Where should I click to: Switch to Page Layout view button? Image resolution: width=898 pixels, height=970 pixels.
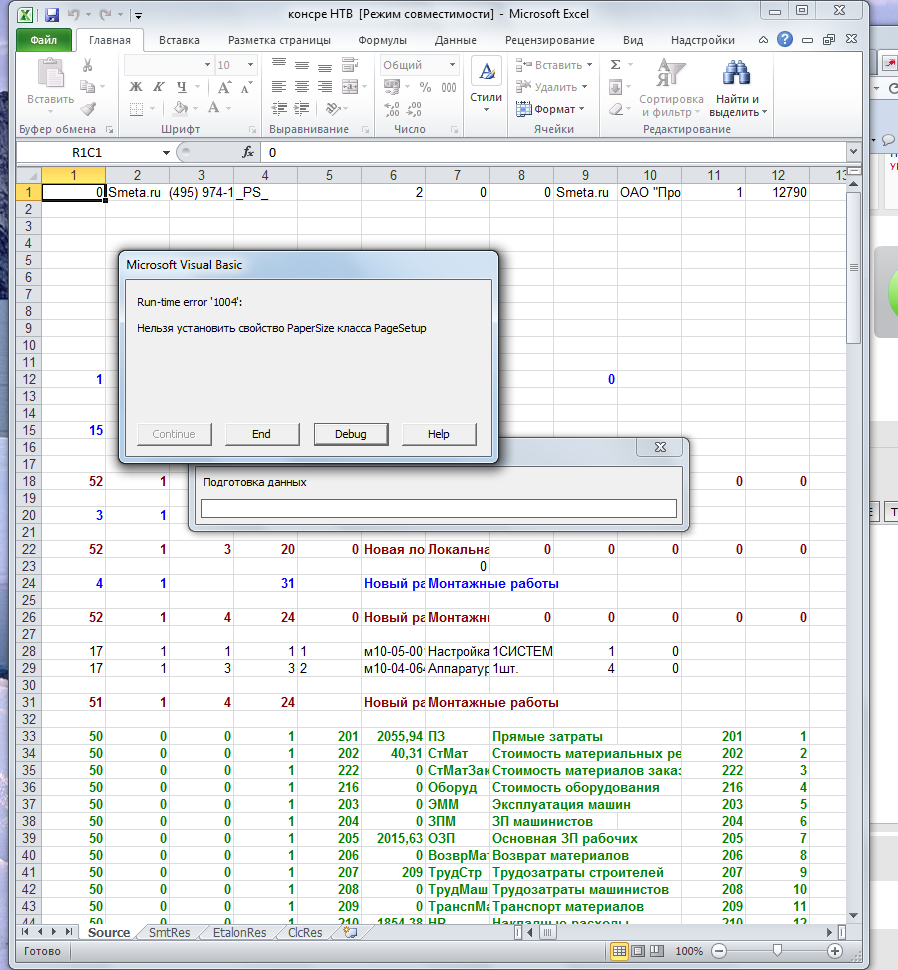click(x=639, y=951)
